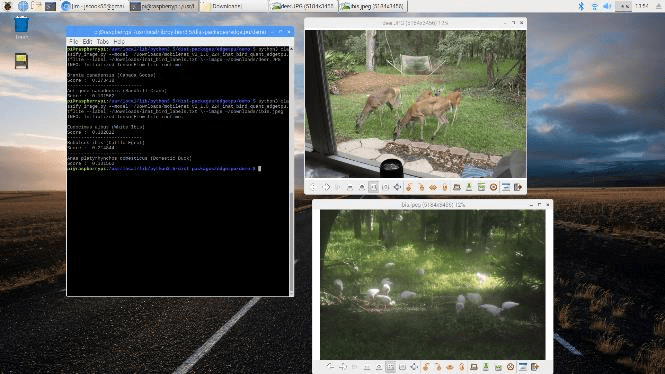Image resolution: width=665 pixels, height=374 pixels.
Task: Switch to Downloads window in taskbar
Action: [221, 6]
